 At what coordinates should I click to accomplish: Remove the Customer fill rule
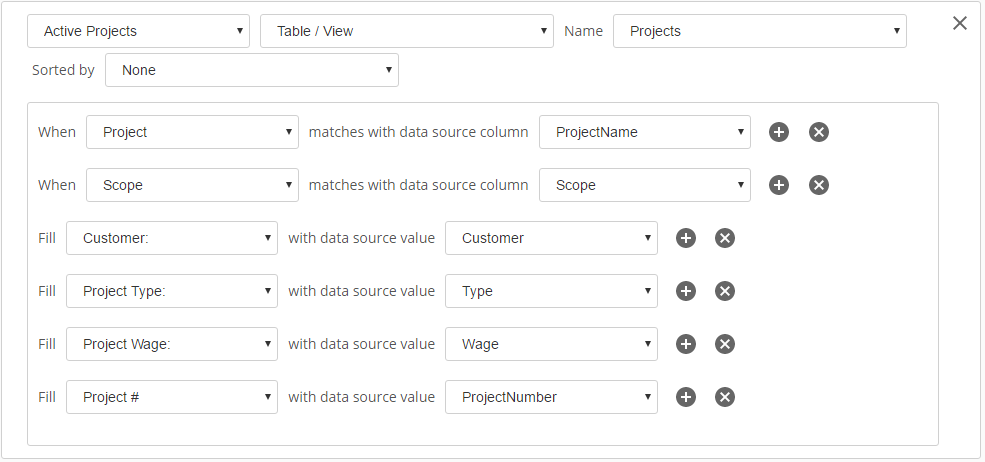724,238
